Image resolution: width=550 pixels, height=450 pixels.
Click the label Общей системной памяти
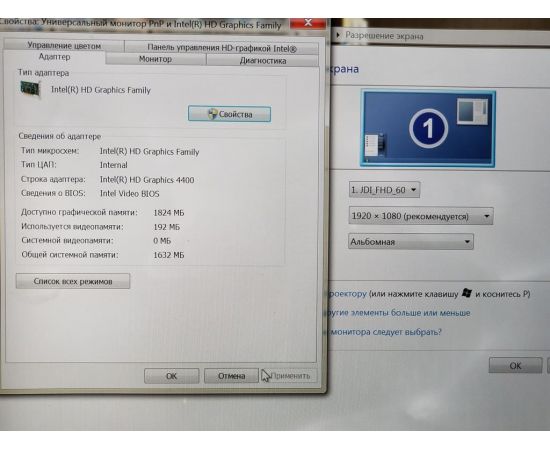[x=70, y=255]
